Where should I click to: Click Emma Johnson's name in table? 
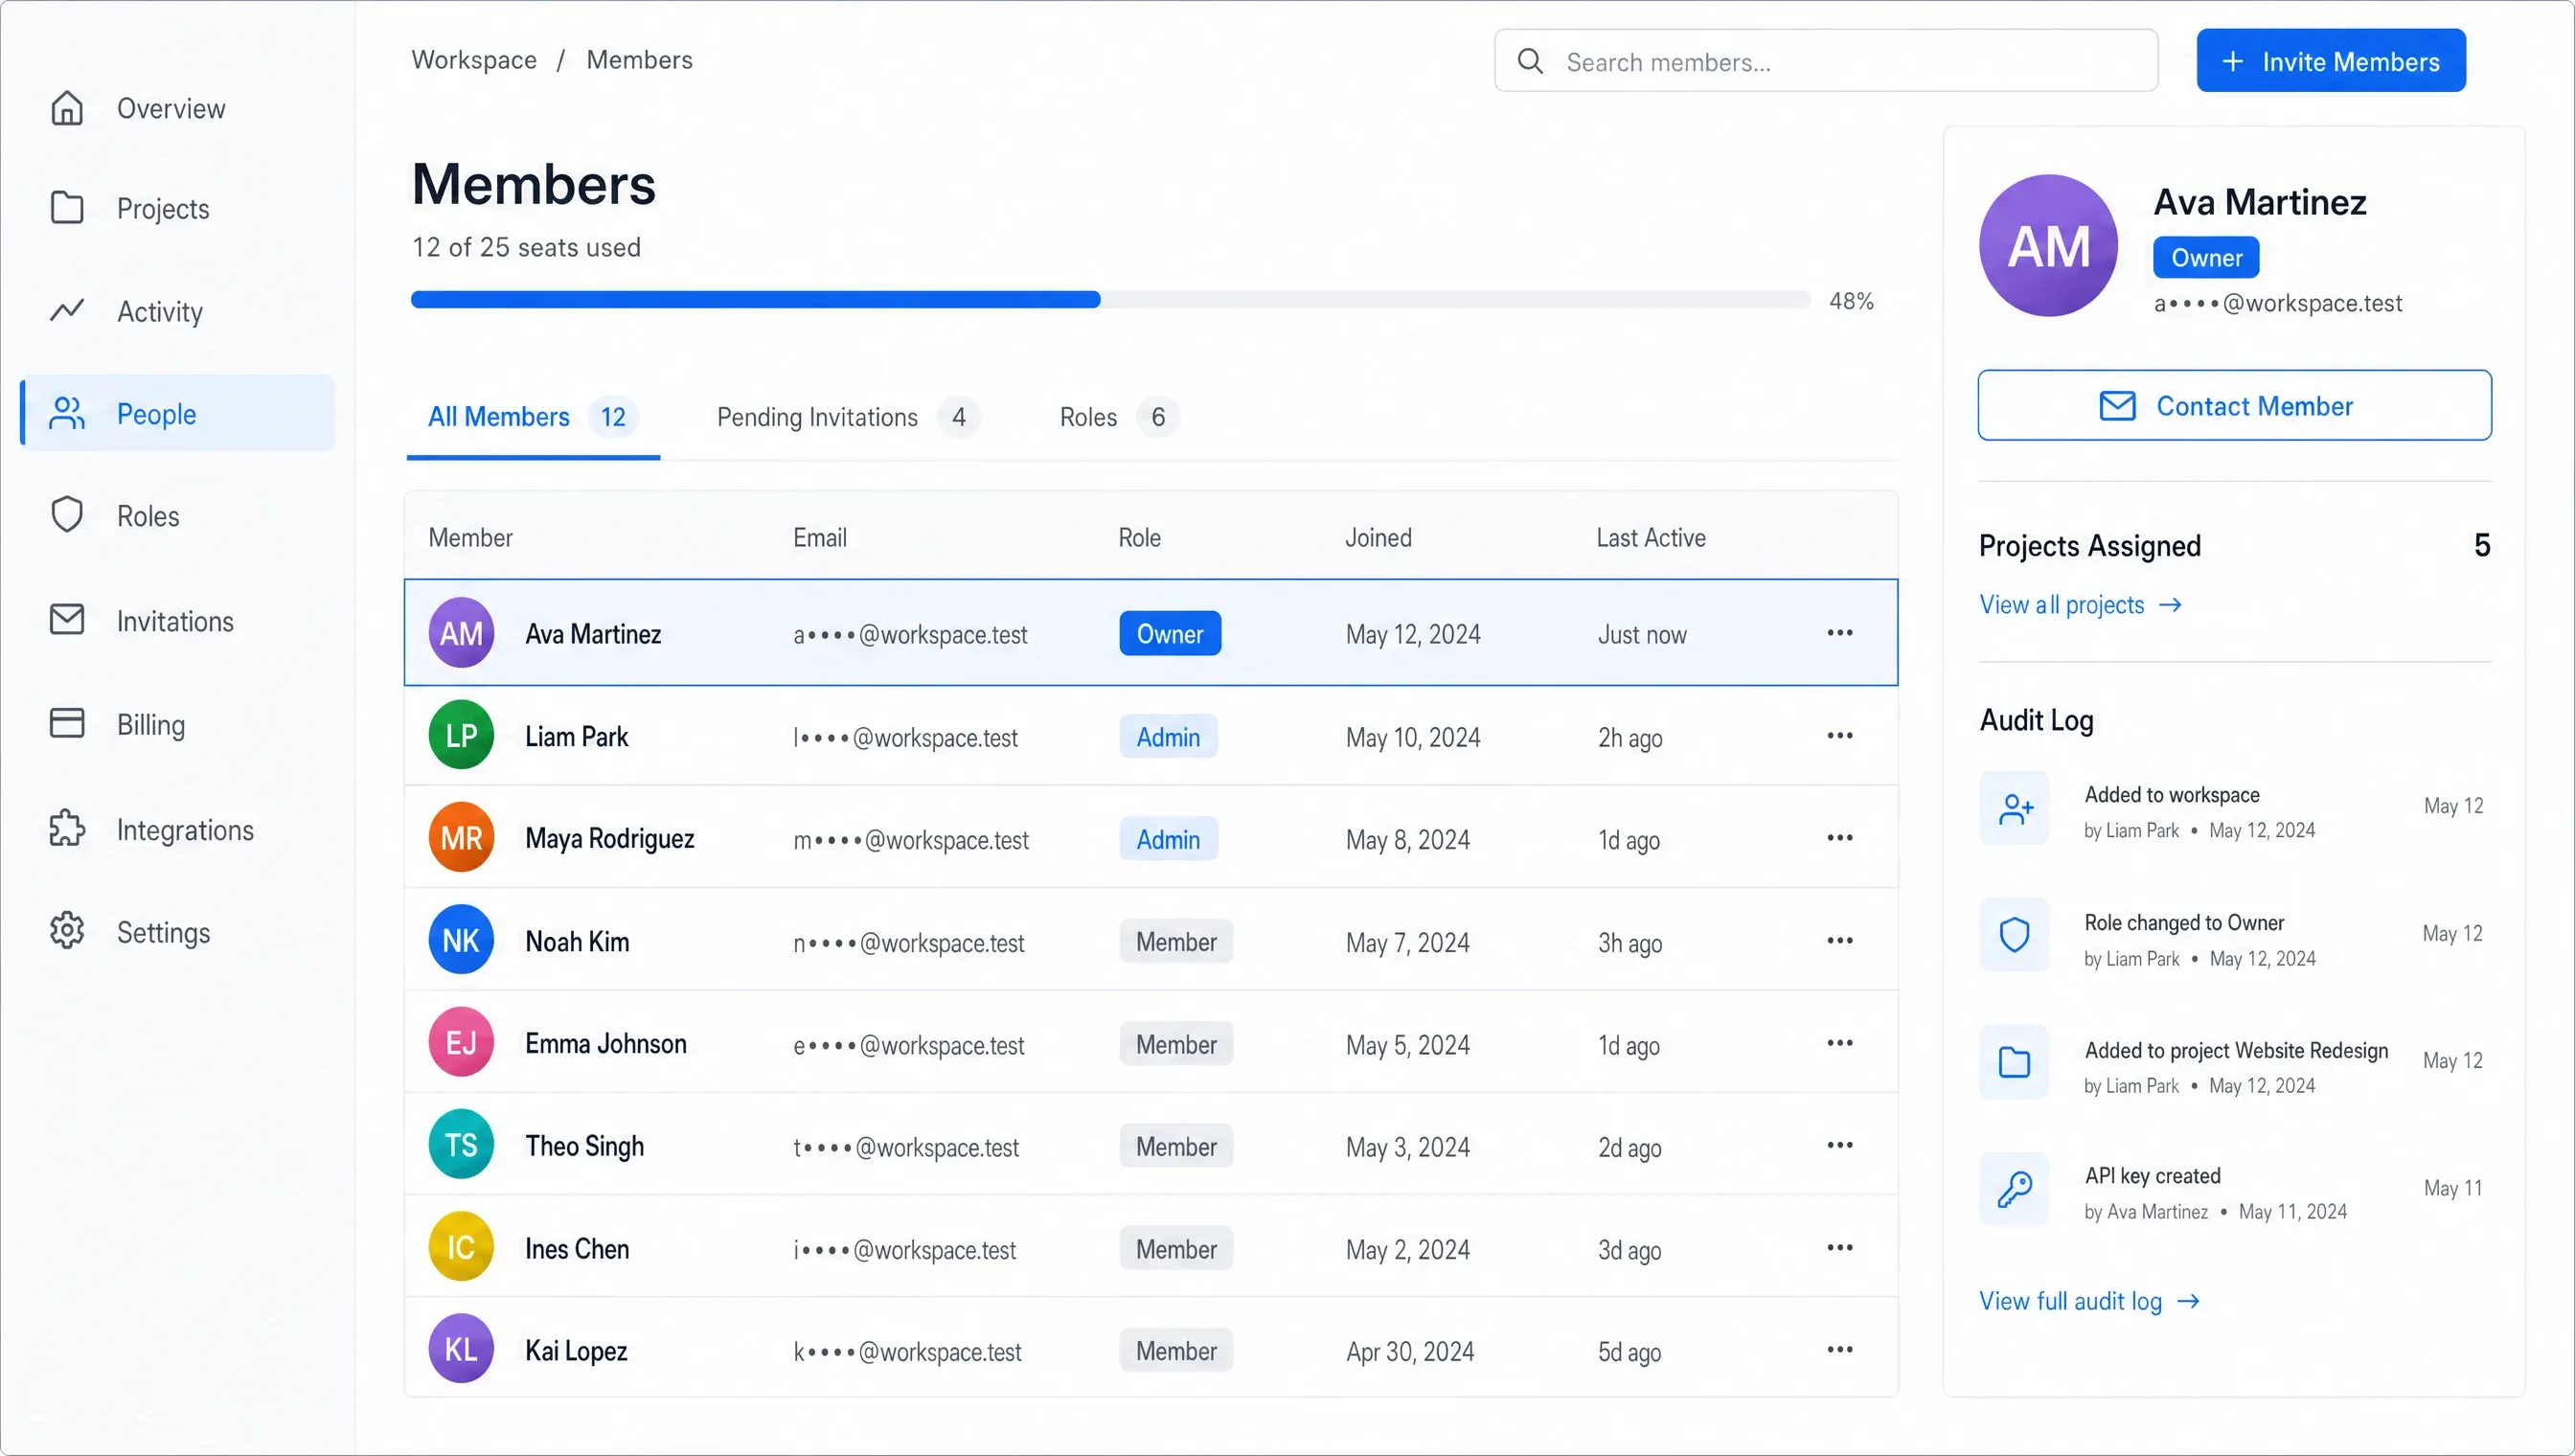point(606,1044)
